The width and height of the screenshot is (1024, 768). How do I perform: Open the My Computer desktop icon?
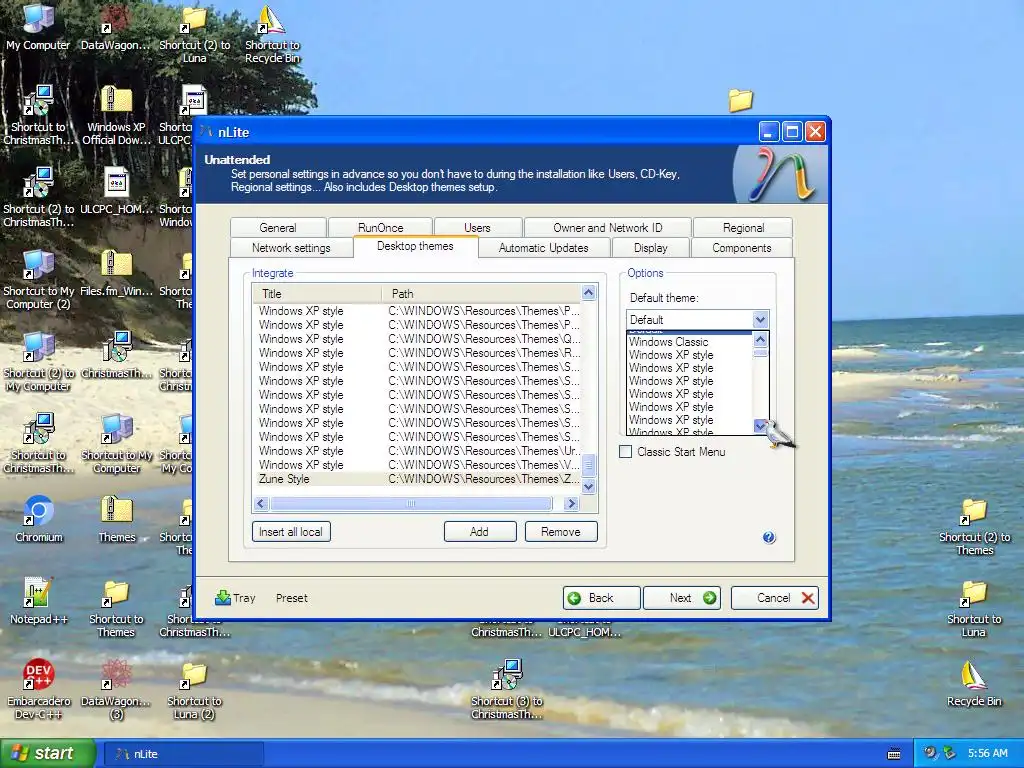[38, 27]
